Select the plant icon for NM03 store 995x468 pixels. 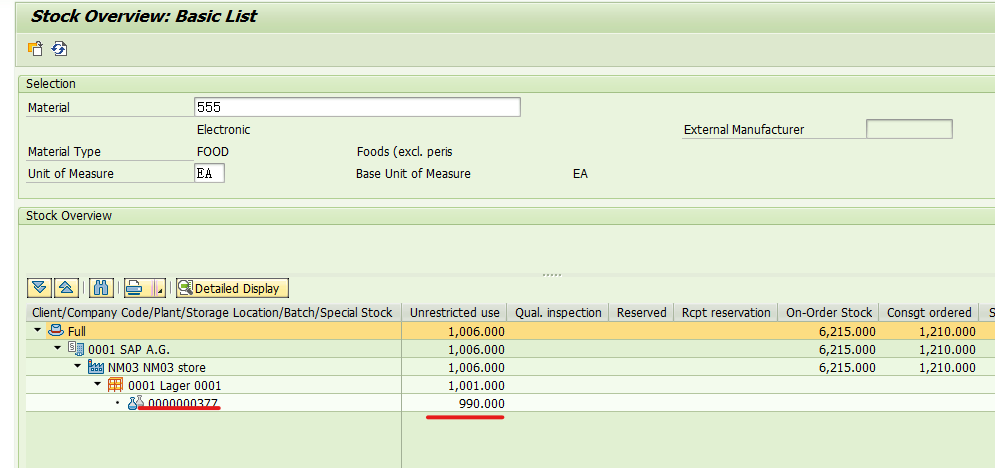click(96, 367)
